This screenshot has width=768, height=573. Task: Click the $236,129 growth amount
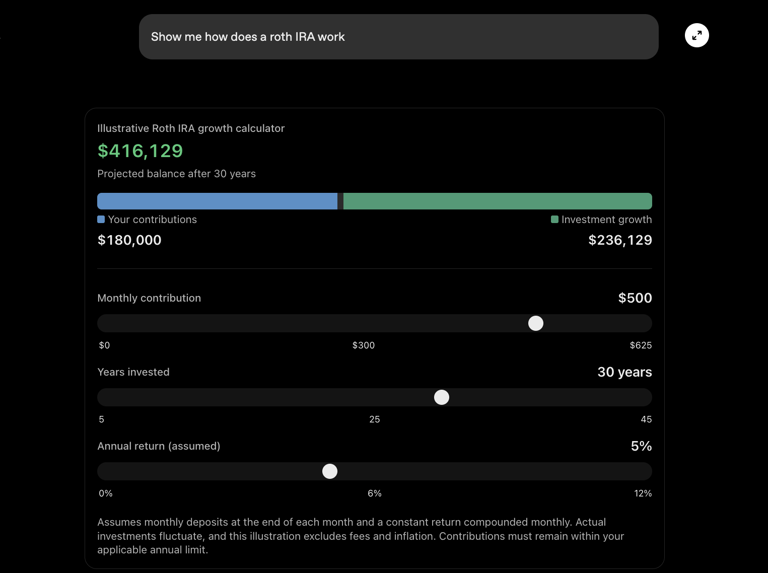pos(620,240)
